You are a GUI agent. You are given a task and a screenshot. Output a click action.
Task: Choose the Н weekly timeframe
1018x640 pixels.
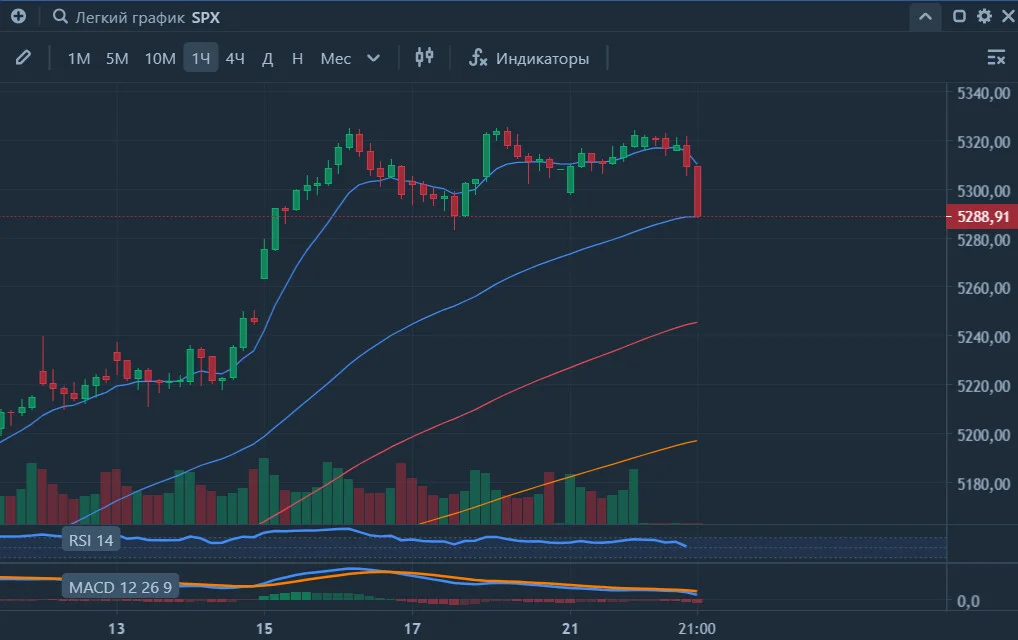click(297, 58)
